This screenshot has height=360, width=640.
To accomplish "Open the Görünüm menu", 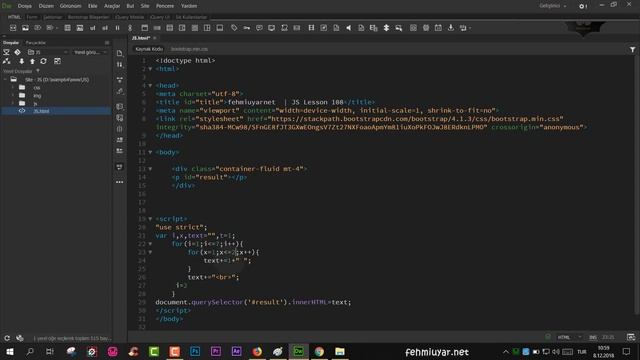I will [71, 6].
